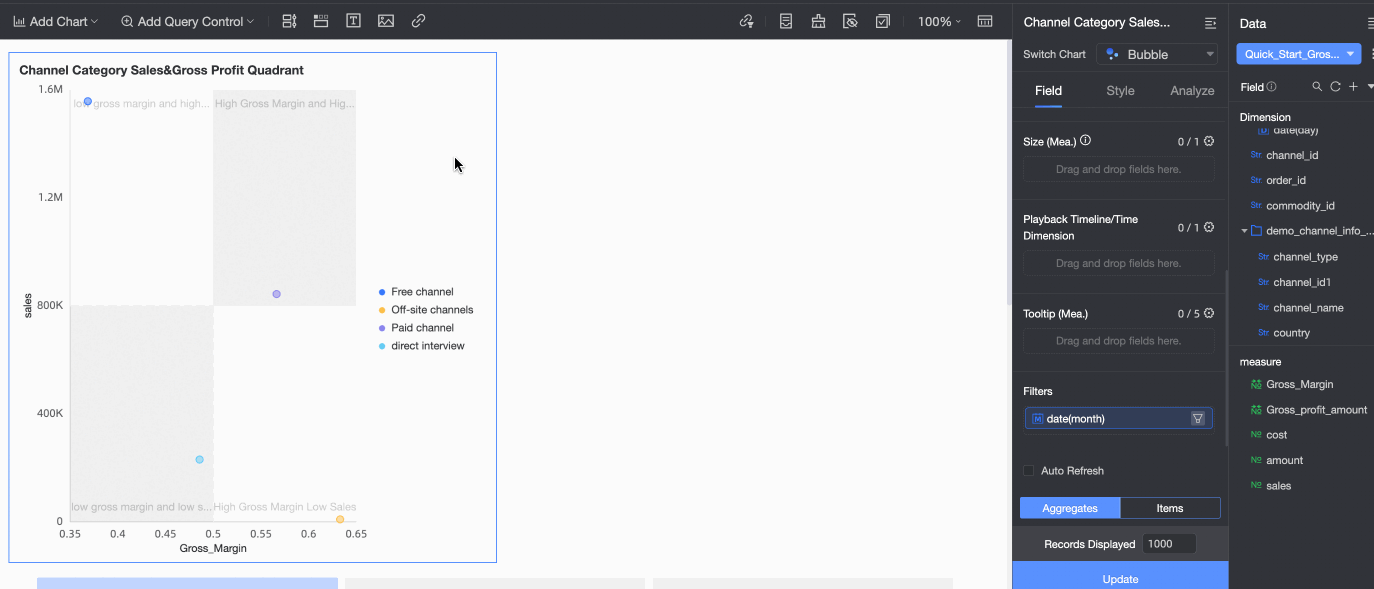Click the hidden display settings icon

[x=850, y=21]
